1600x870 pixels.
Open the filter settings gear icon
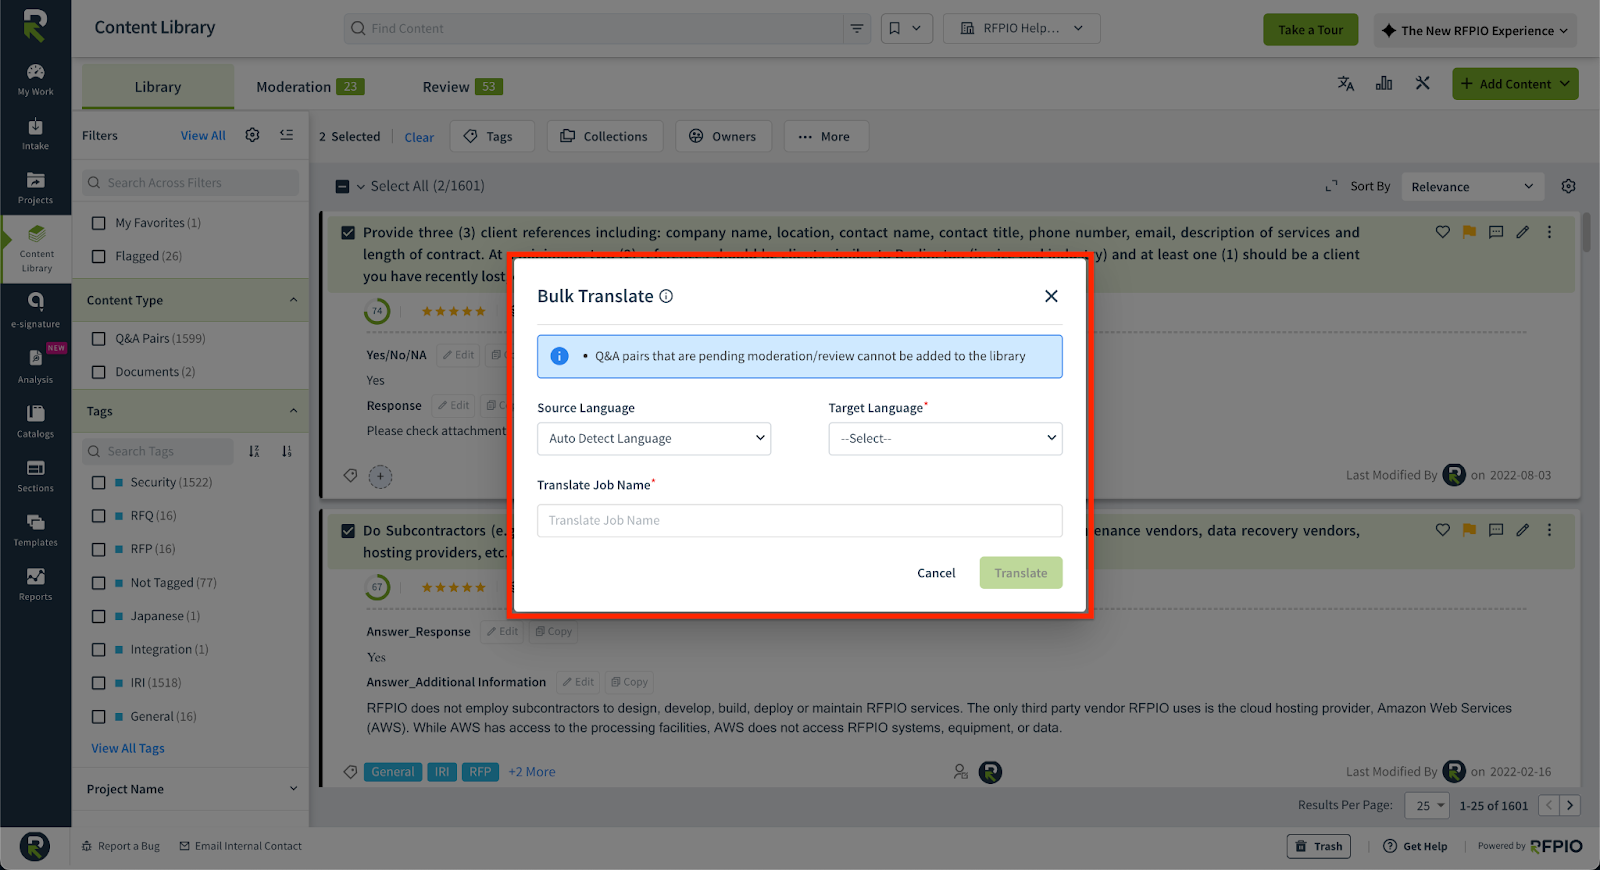point(252,135)
